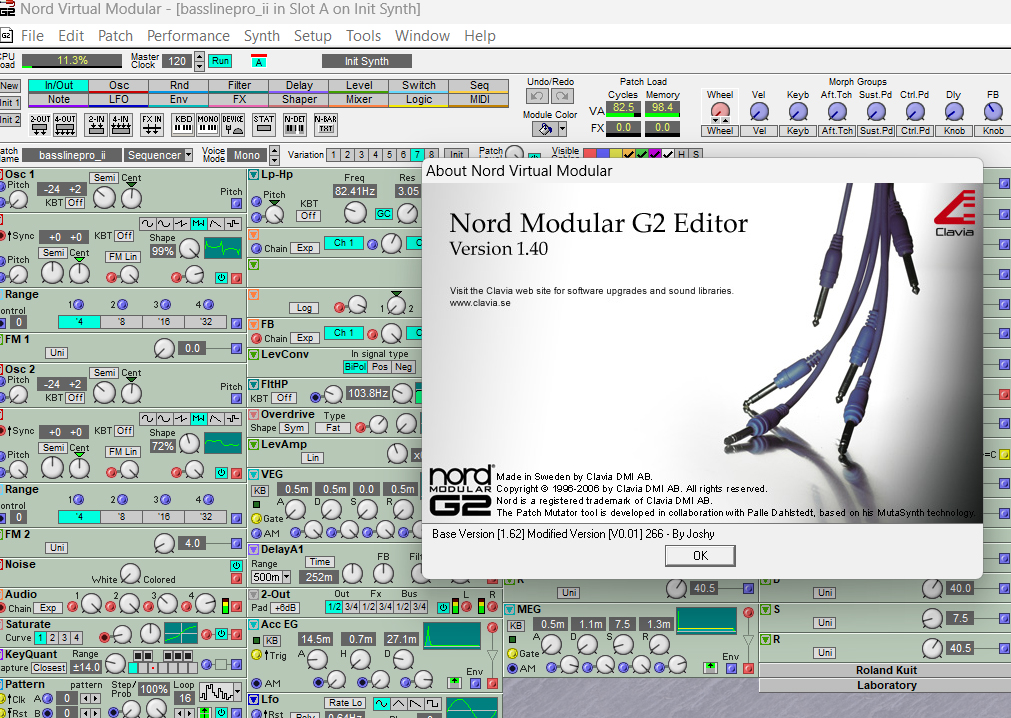Click the Ctrl.Pd morph group knob
The width and height of the screenshot is (1011, 718).
coord(915,112)
